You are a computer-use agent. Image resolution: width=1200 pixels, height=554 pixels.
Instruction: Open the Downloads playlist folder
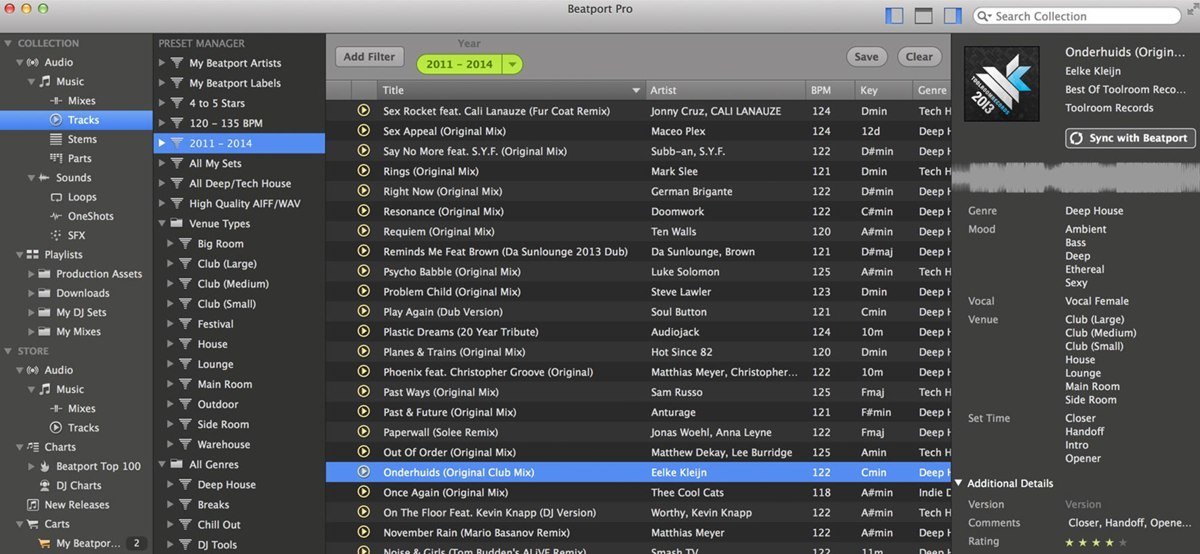click(82, 293)
